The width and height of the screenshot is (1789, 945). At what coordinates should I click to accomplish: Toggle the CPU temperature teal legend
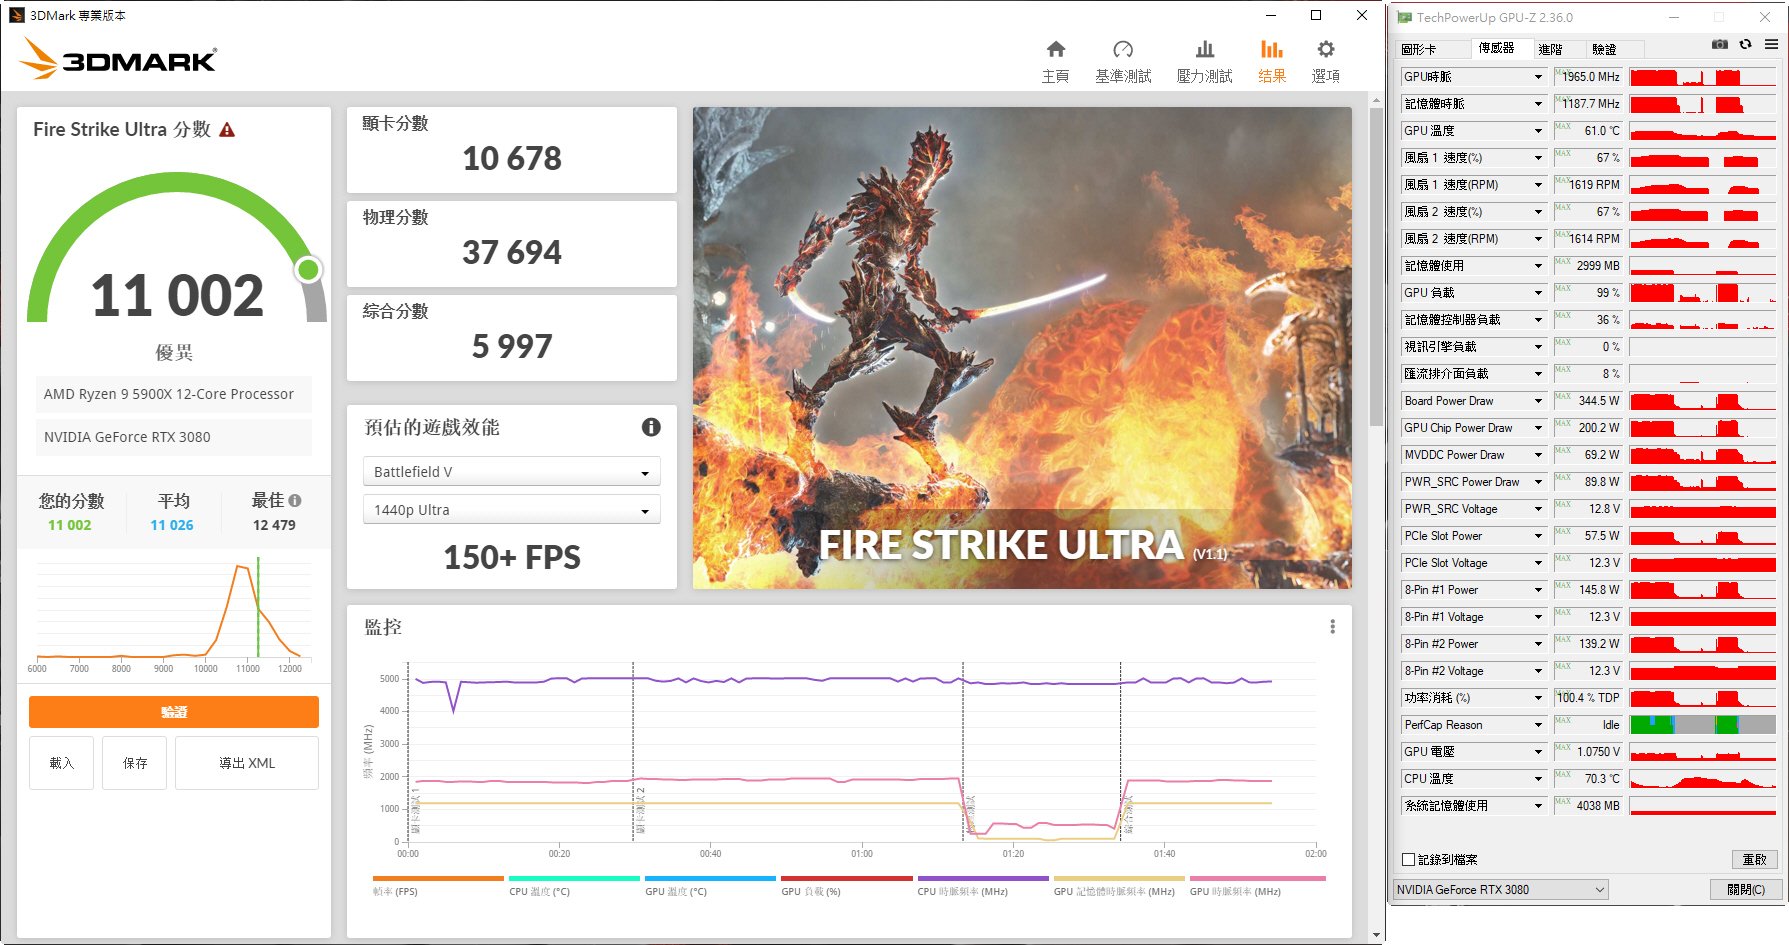coord(574,885)
